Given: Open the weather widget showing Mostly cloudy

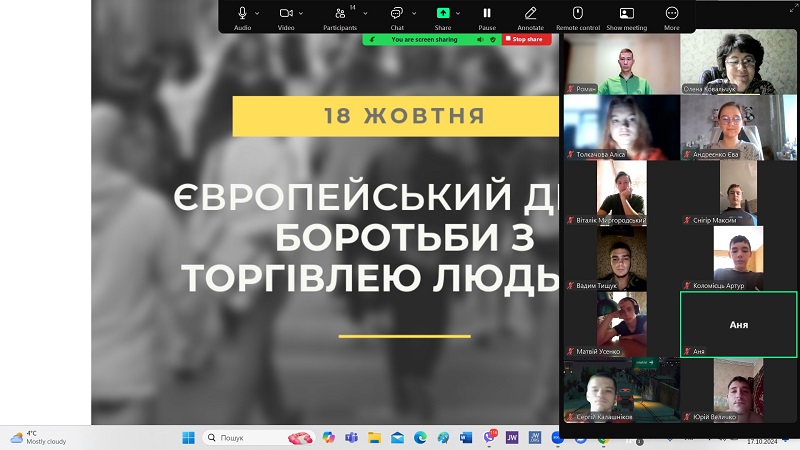Looking at the screenshot, I should coord(38,438).
